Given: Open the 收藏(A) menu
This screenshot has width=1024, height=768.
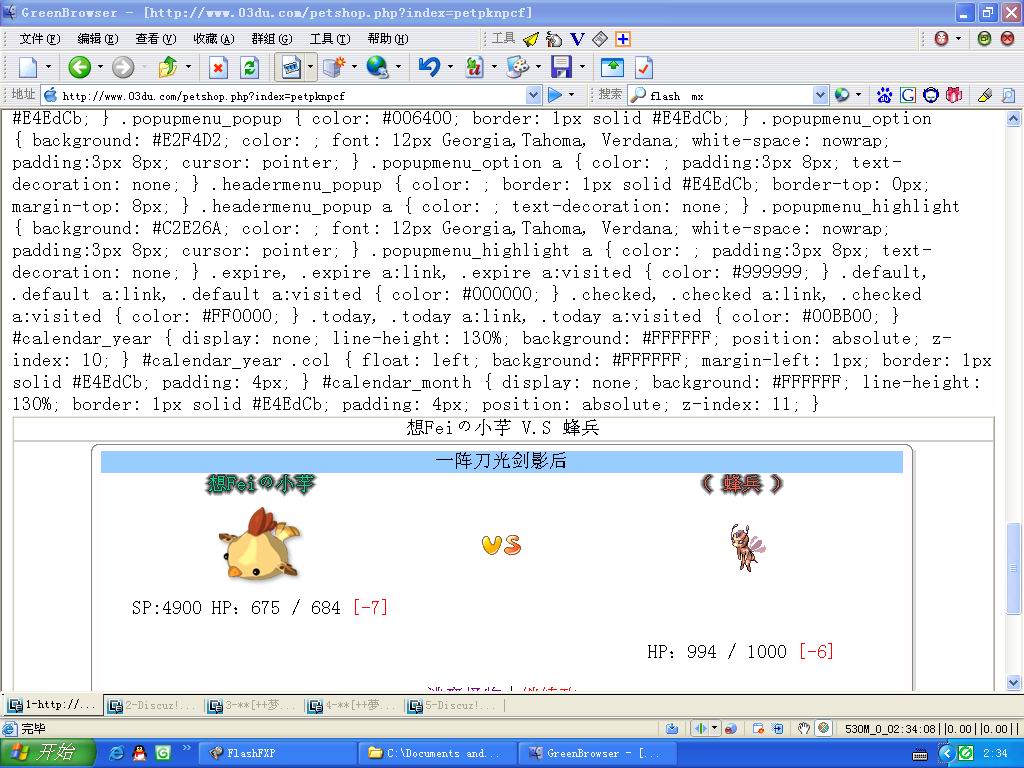Looking at the screenshot, I should 214,39.
